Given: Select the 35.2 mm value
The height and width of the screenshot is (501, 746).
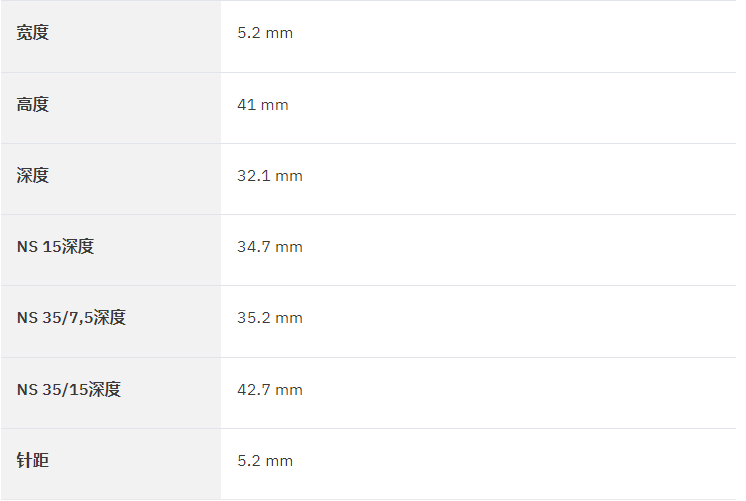Looking at the screenshot, I should pyautogui.click(x=270, y=317).
